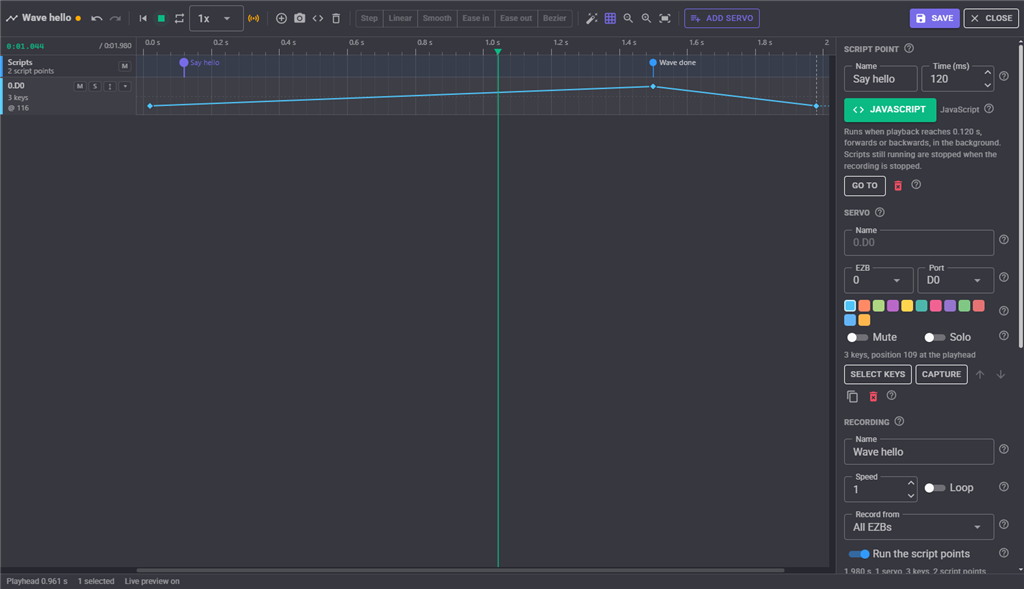Duplicate the servo using copy icon
Screen dimensions: 1024x589
(x=852, y=396)
